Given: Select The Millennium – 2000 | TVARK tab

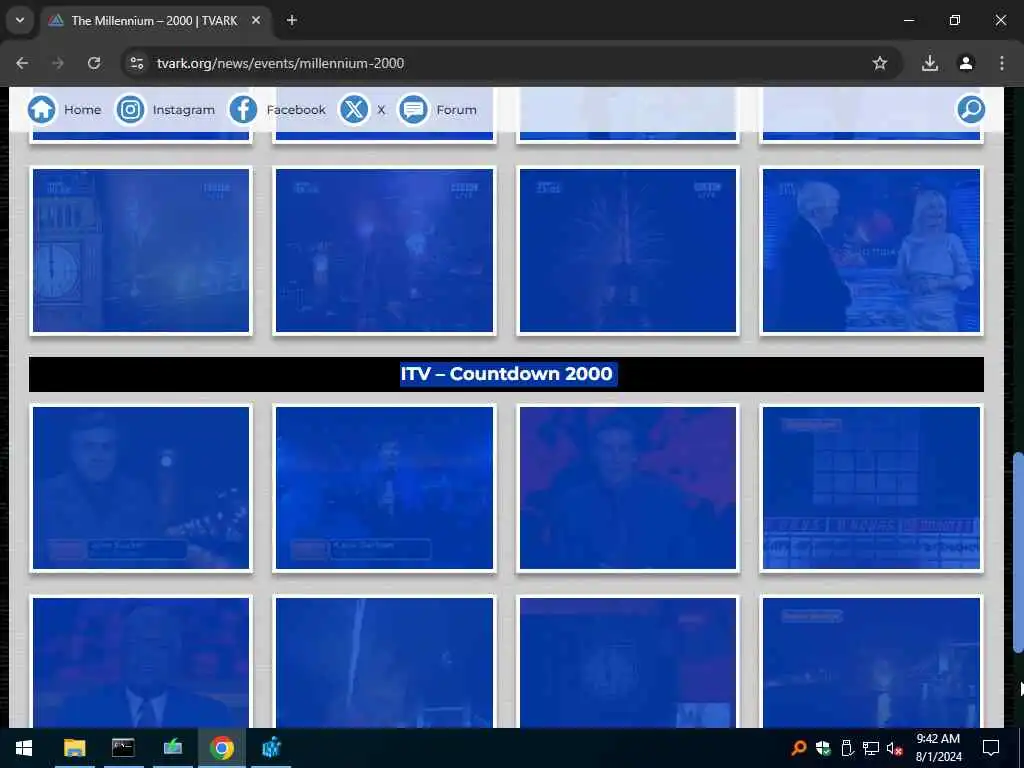Looking at the screenshot, I should click(x=155, y=21).
